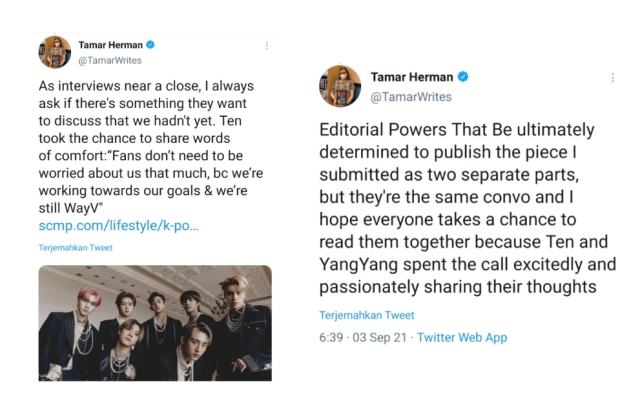The width and height of the screenshot is (620, 413).
Task: Open the @TamarWrites handle on right tweet
Action: pyautogui.click(x=411, y=96)
